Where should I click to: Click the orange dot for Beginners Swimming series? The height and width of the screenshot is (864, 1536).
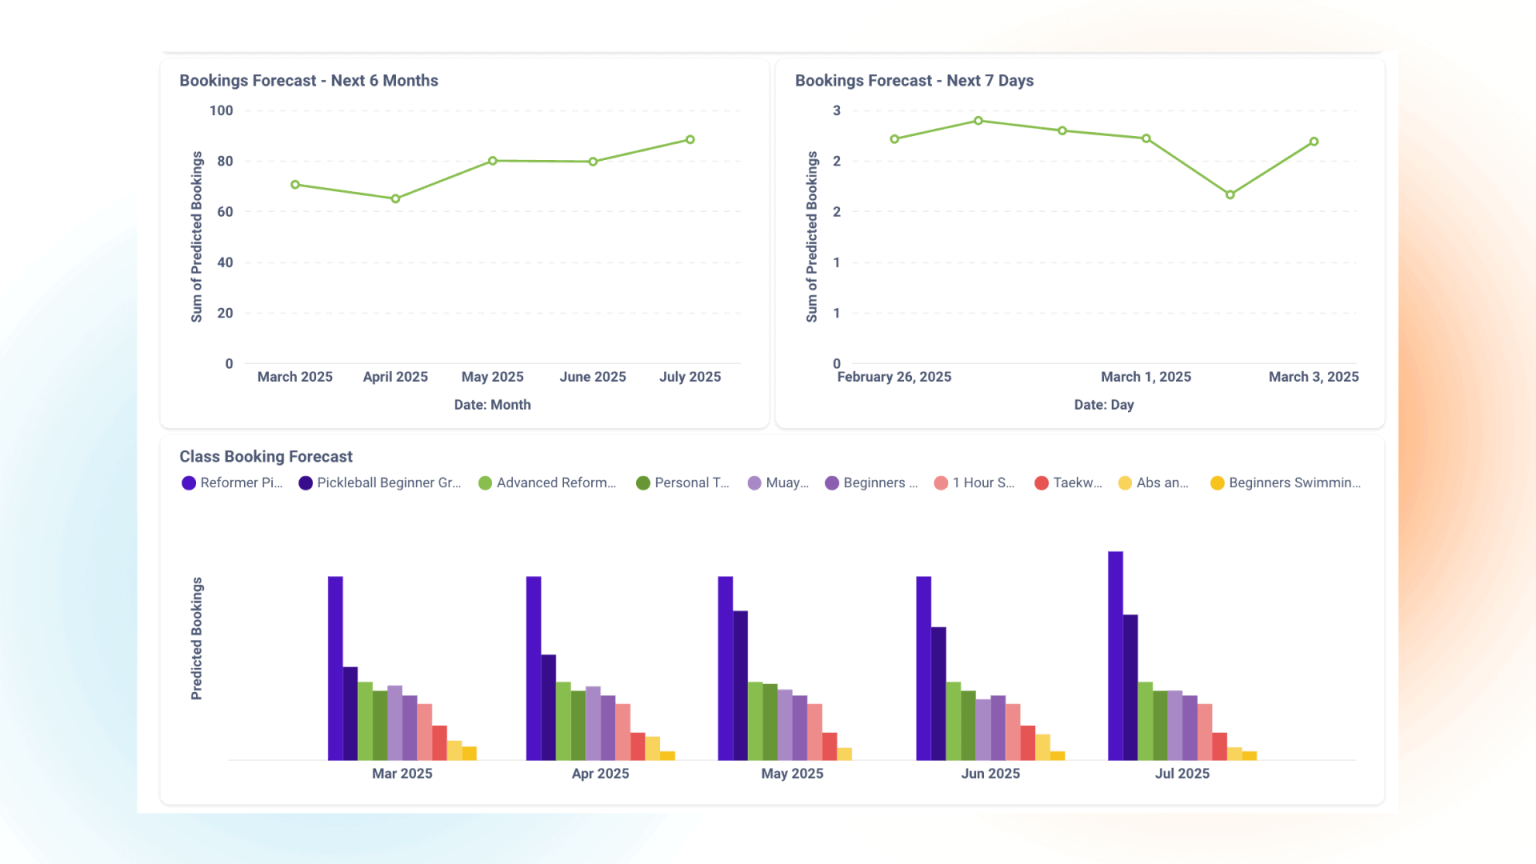coord(1217,482)
